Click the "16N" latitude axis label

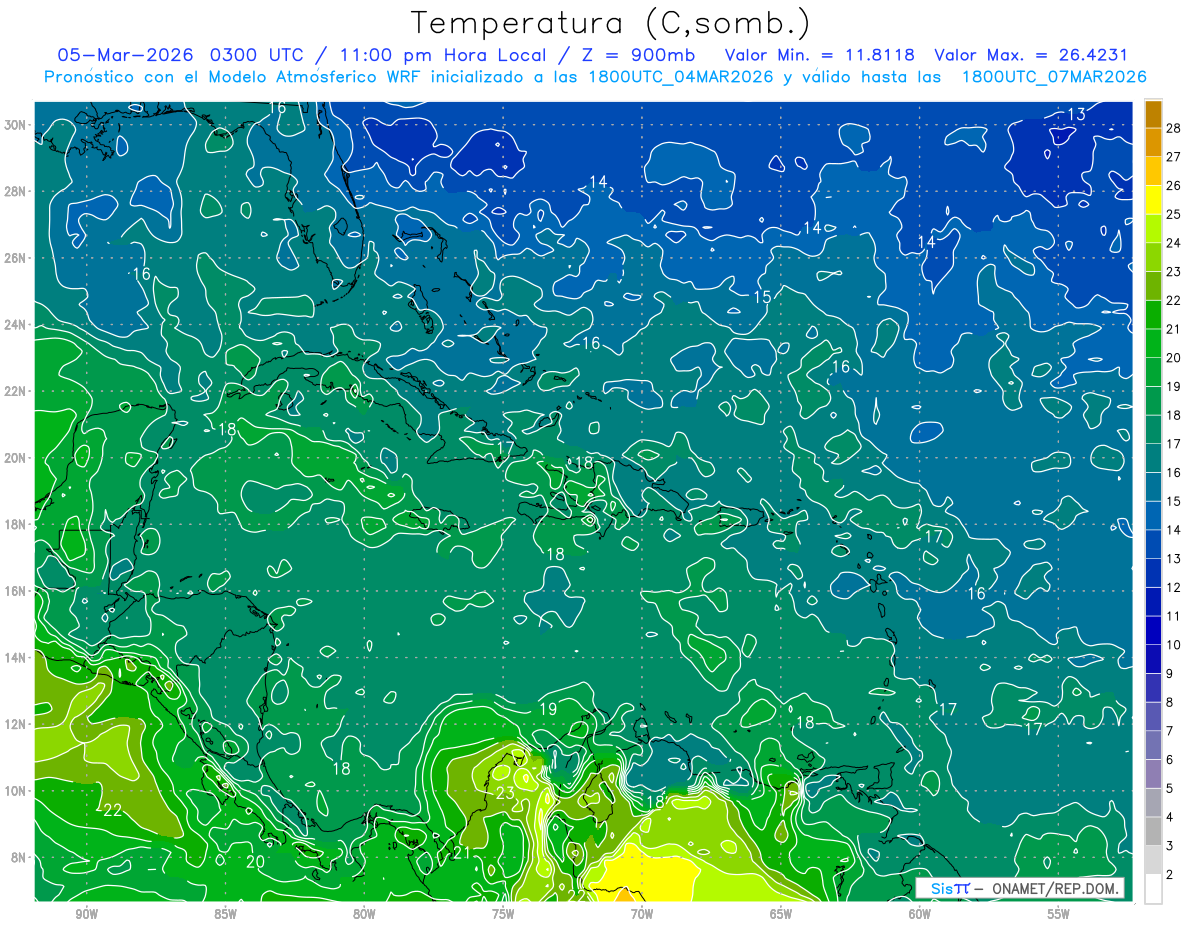16,591
